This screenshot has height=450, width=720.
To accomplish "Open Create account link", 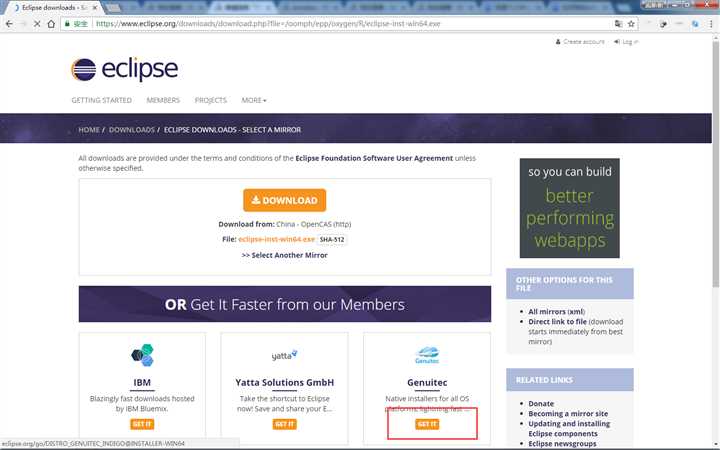I will 580,42.
